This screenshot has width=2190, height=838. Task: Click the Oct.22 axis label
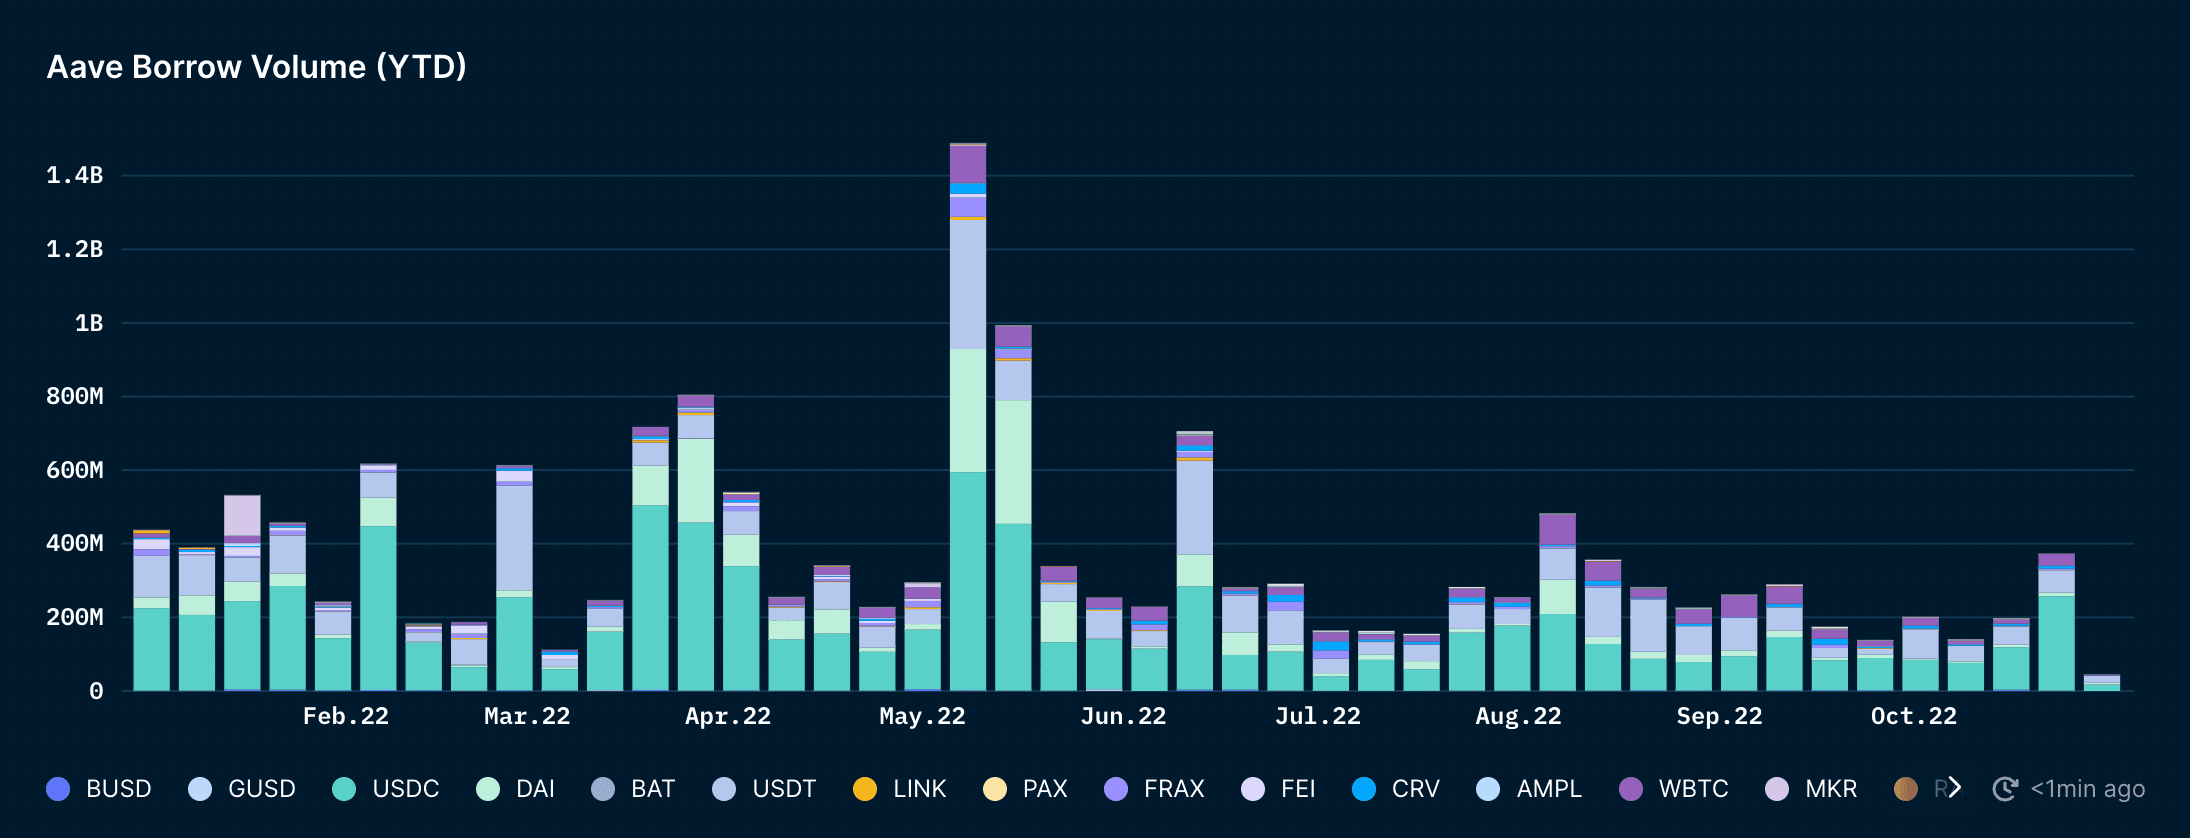pos(1914,716)
